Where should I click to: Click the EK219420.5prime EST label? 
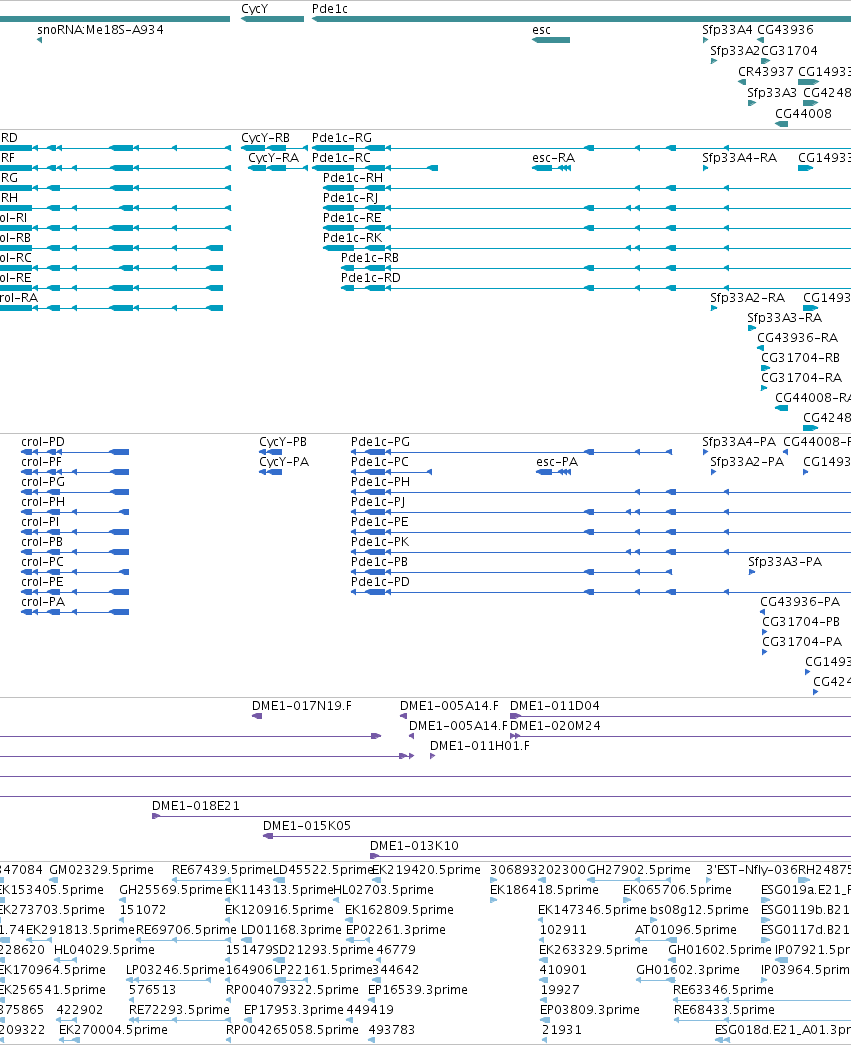426,869
